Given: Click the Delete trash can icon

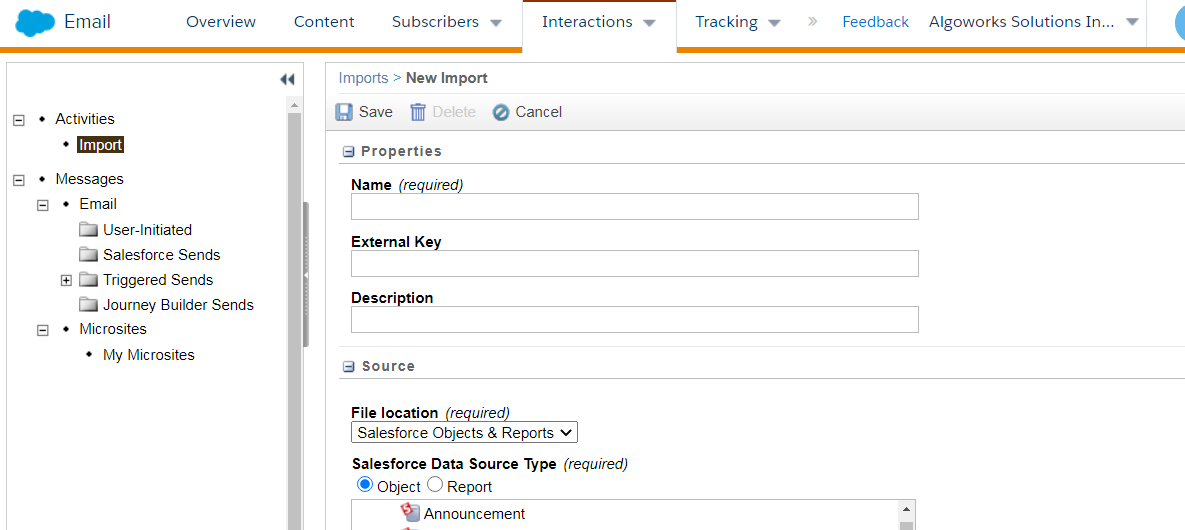Looking at the screenshot, I should click(x=418, y=112).
